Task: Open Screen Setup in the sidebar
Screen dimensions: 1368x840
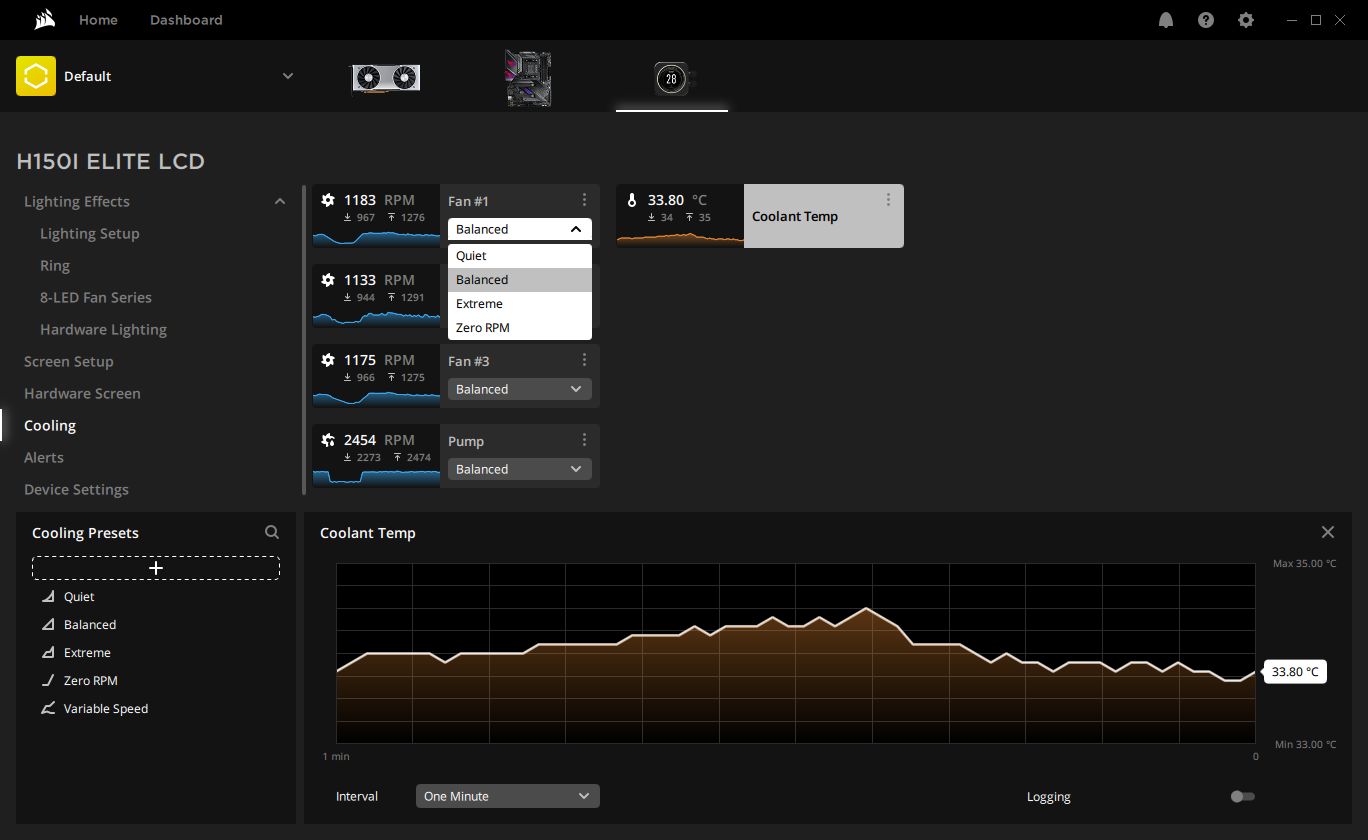Action: (x=69, y=361)
